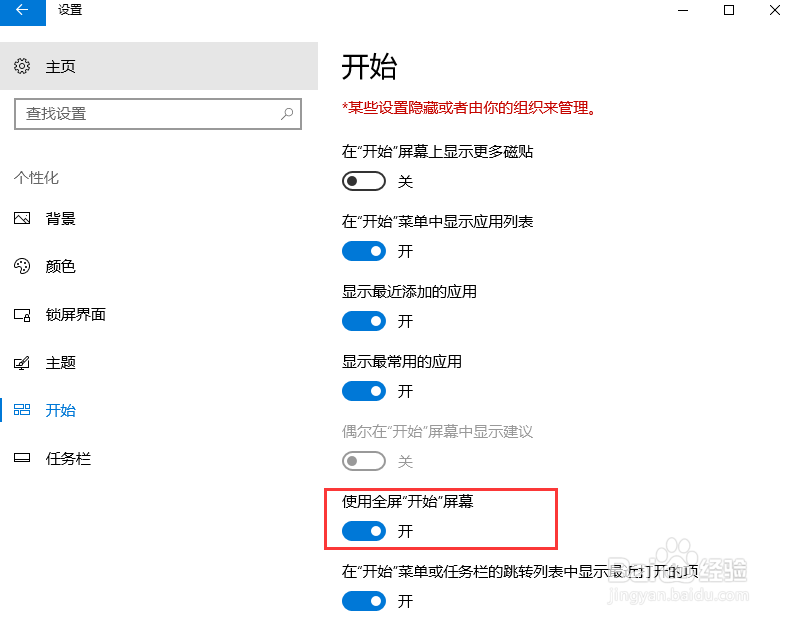
Task: Maximize the Settings window
Action: tap(729, 10)
